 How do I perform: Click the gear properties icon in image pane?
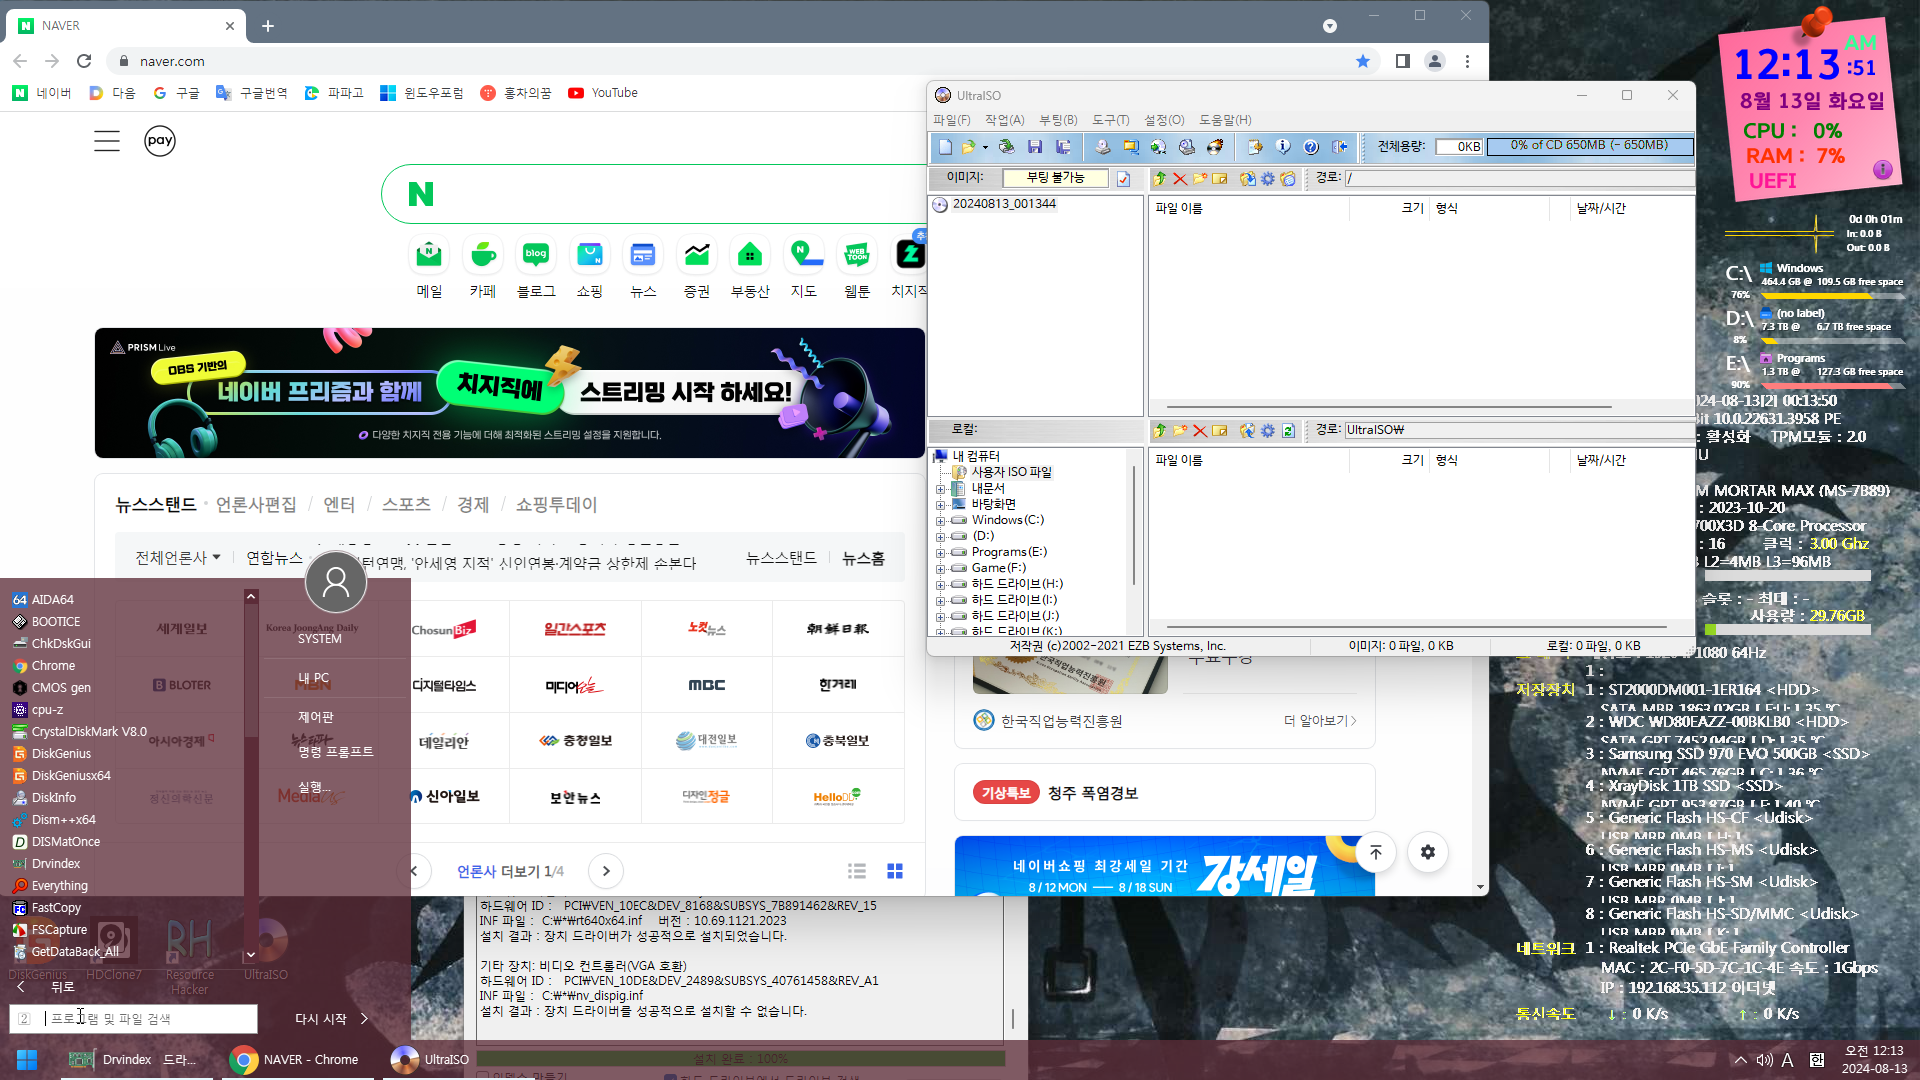1268,179
